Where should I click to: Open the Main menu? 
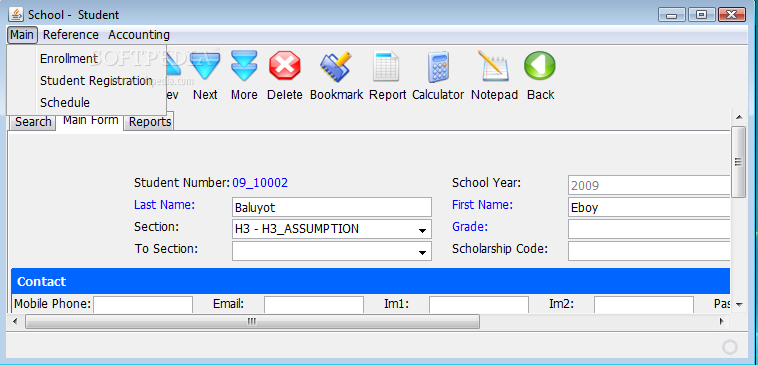22,35
